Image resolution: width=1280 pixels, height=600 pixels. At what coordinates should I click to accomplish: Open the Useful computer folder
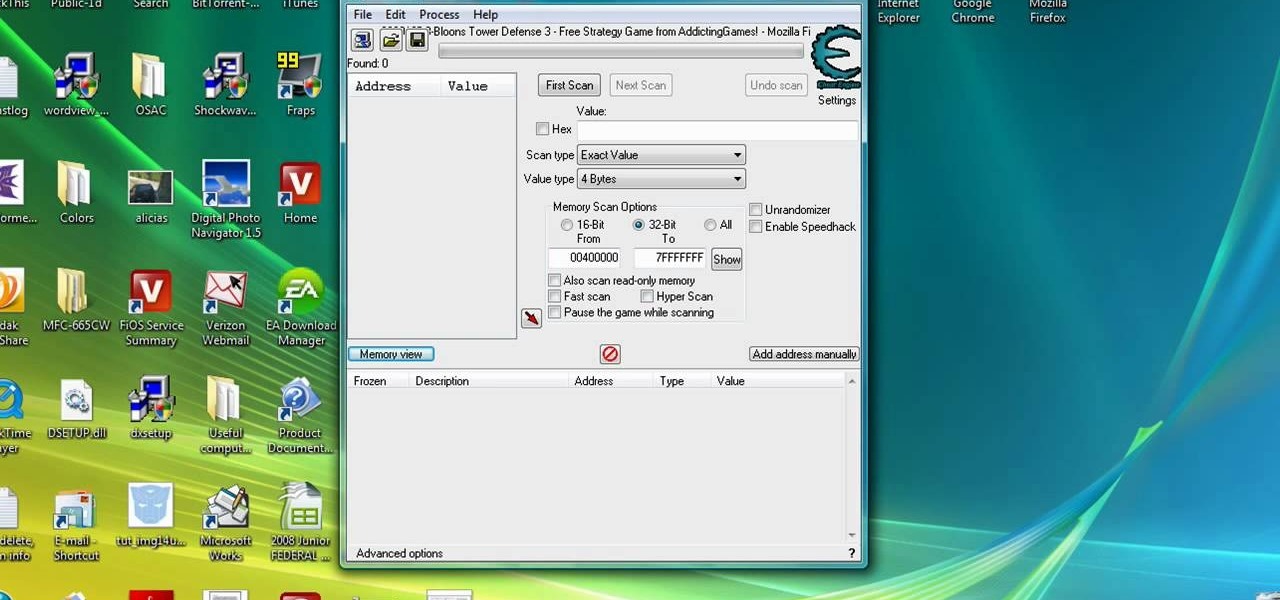tap(225, 415)
